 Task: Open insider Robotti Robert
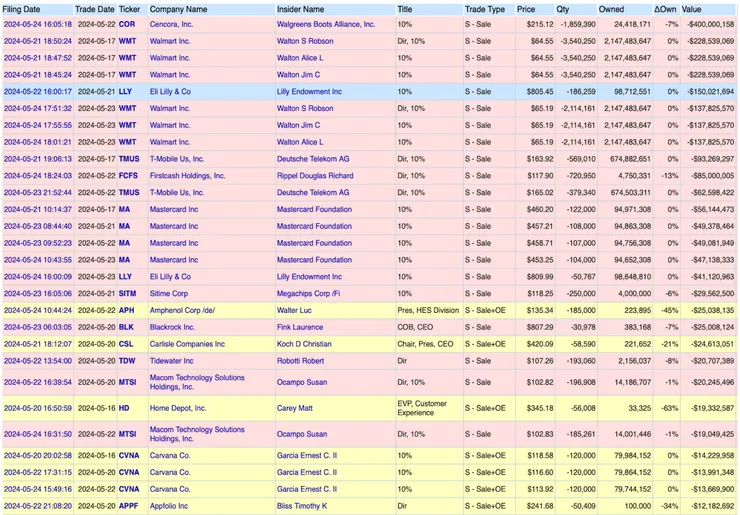(x=300, y=361)
